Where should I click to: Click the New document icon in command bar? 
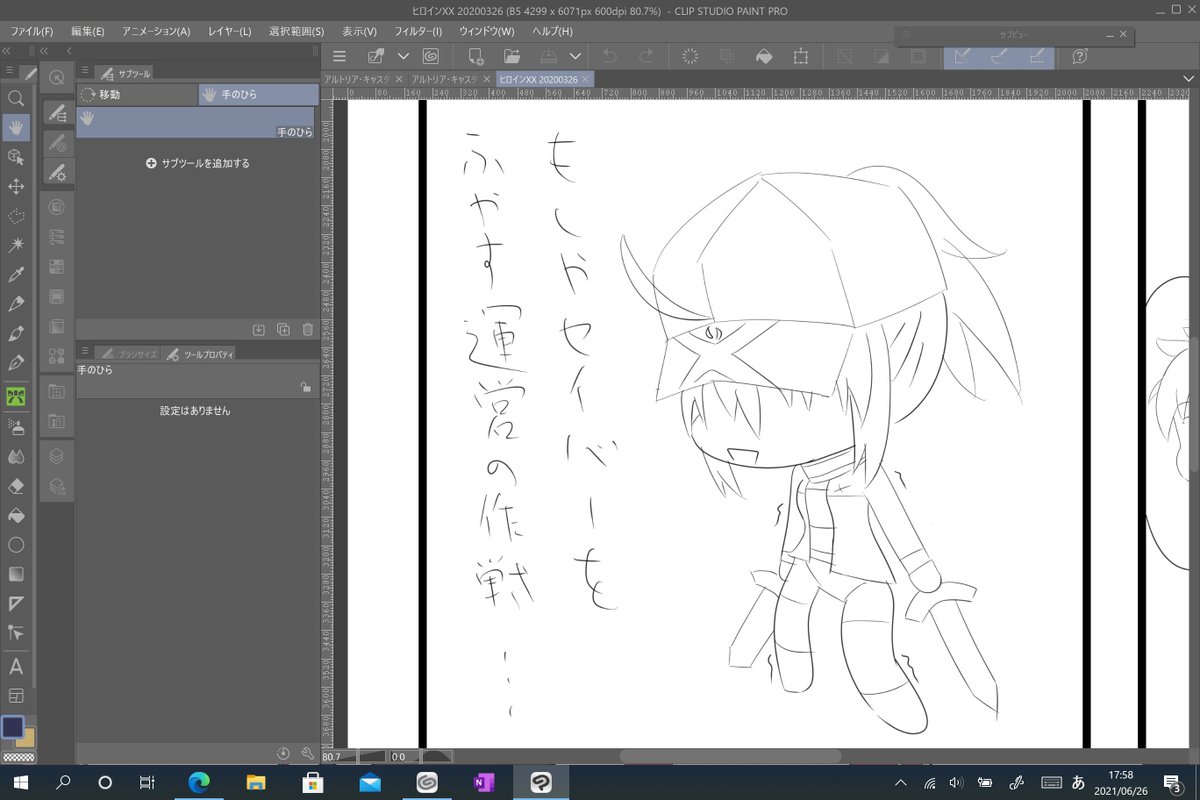click(x=476, y=56)
